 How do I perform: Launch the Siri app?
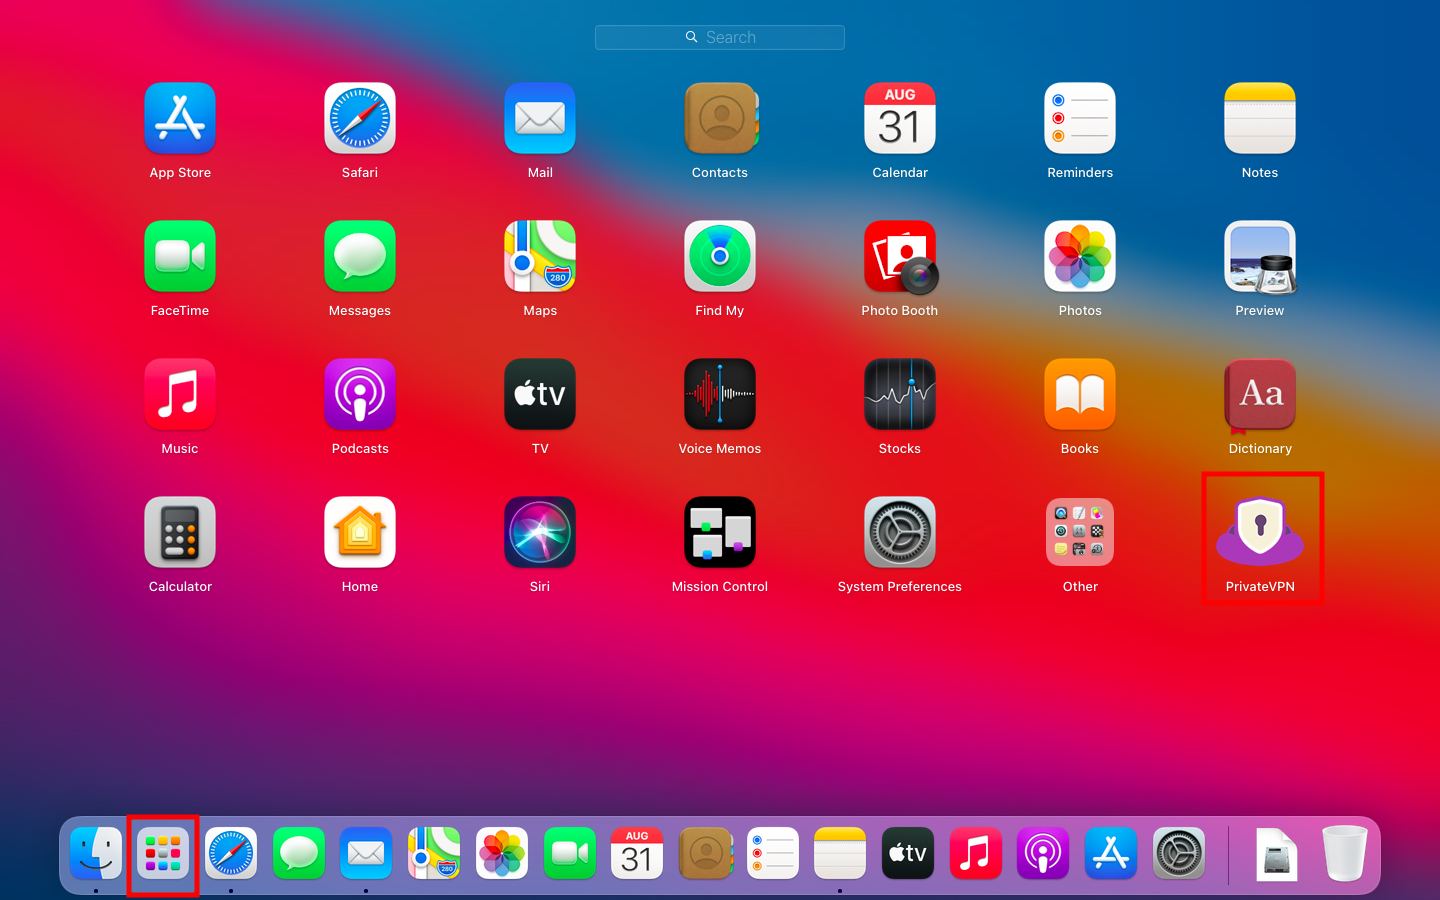click(x=540, y=532)
